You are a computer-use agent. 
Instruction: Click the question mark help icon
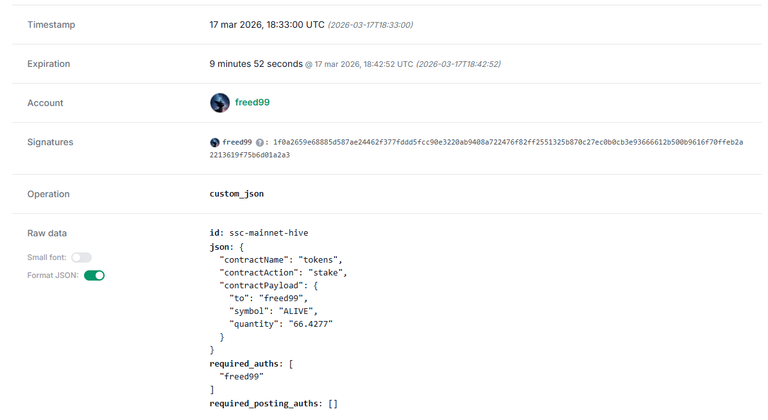pos(260,143)
